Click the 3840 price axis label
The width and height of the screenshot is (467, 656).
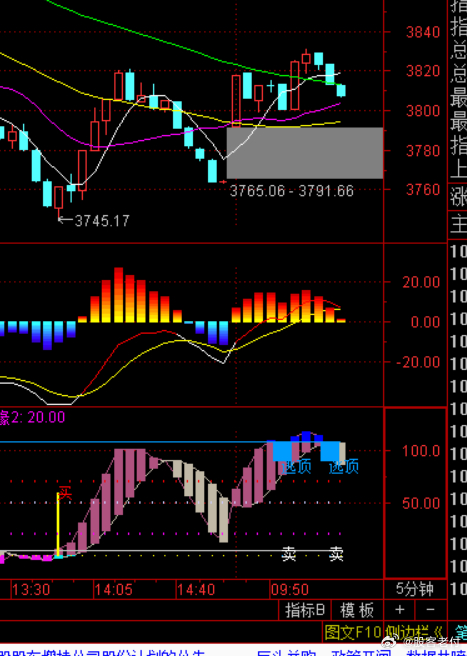point(423,32)
